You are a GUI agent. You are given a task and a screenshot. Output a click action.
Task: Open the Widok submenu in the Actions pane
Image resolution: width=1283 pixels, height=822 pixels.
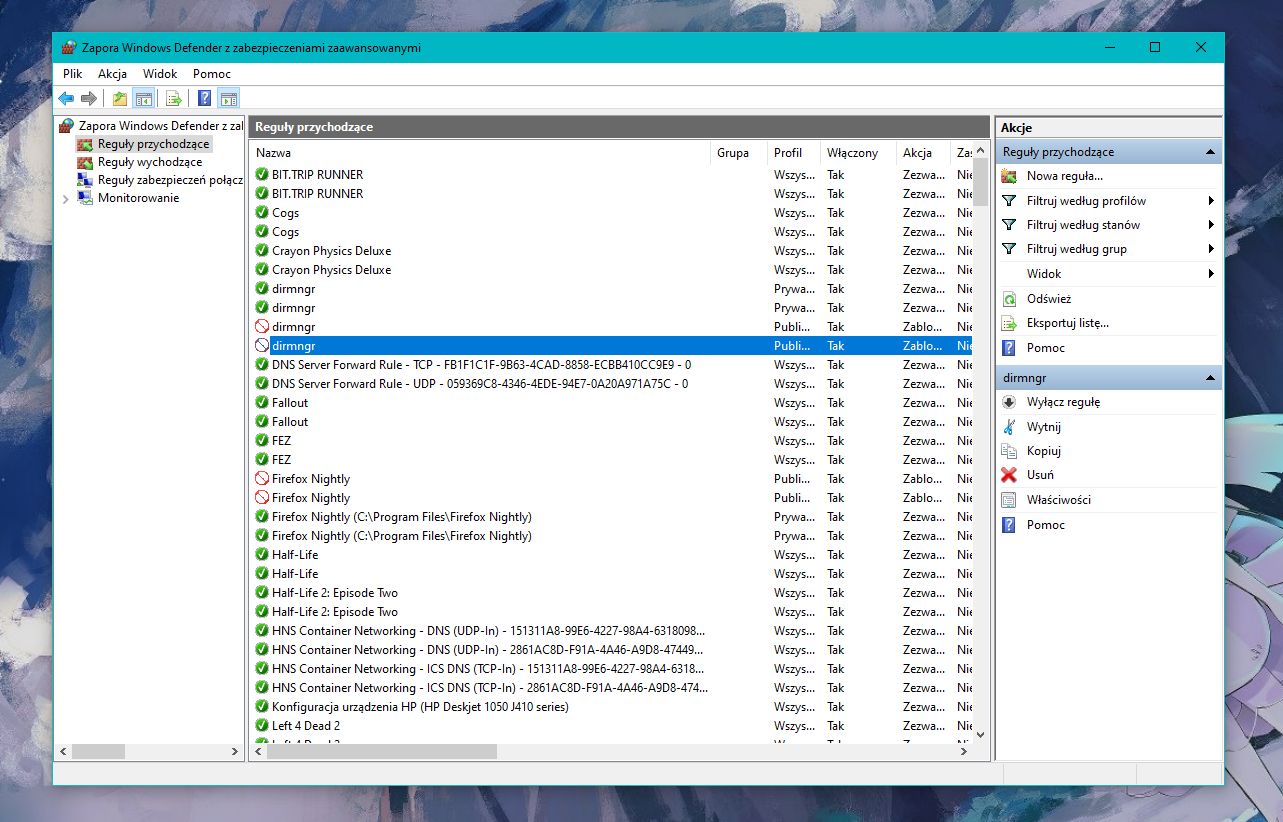(1108, 274)
